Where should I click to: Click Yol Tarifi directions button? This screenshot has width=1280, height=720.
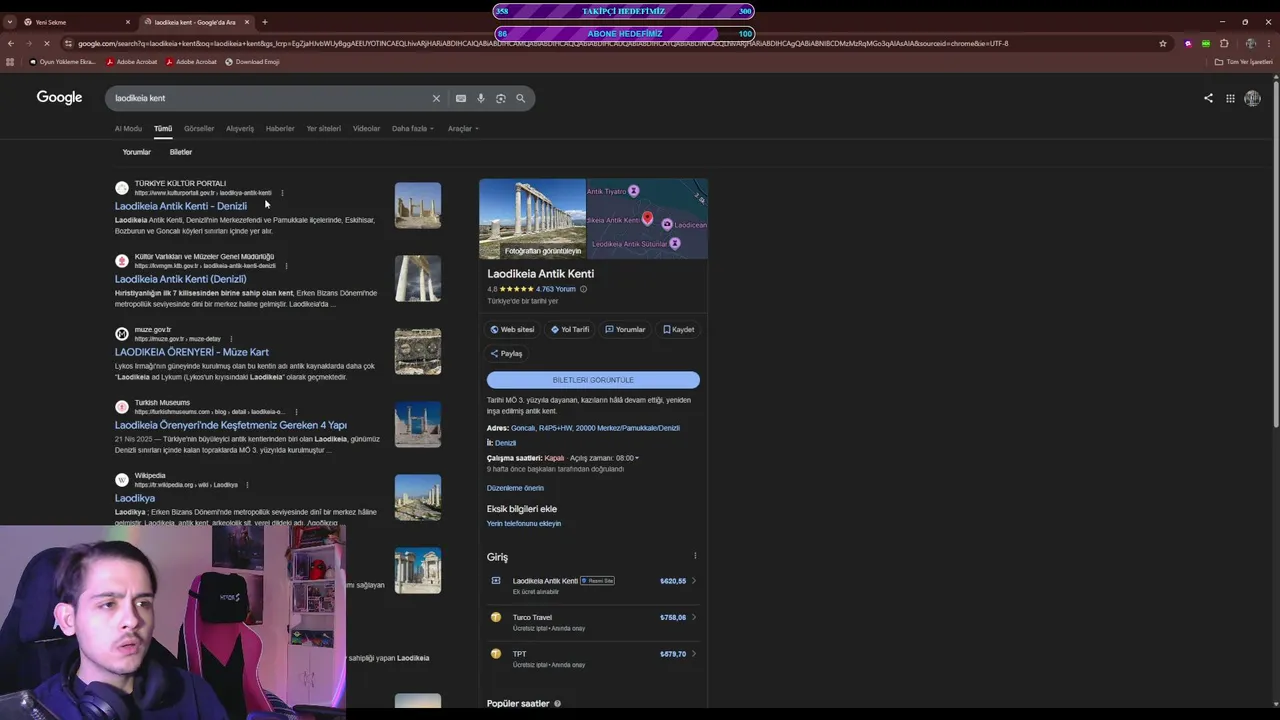pyautogui.click(x=570, y=329)
